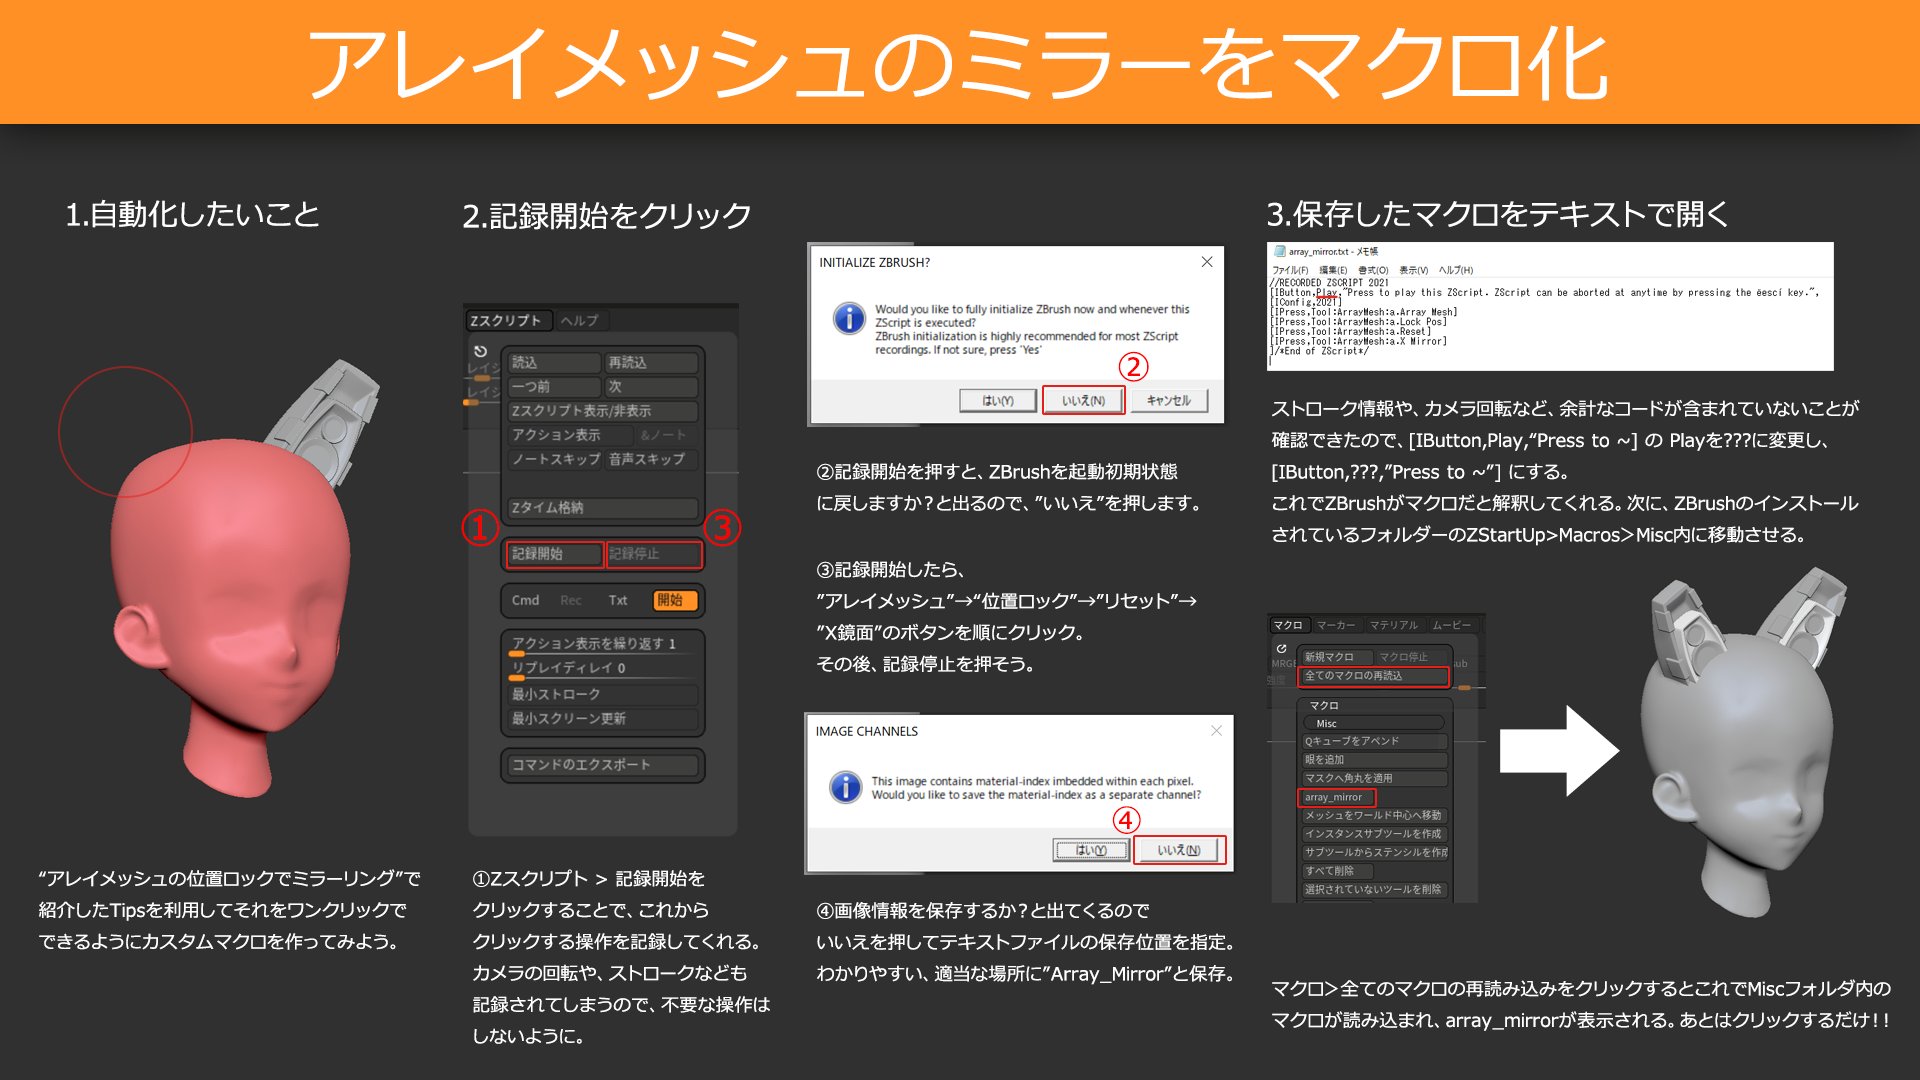Collapse the マクロ section header

[1324, 705]
